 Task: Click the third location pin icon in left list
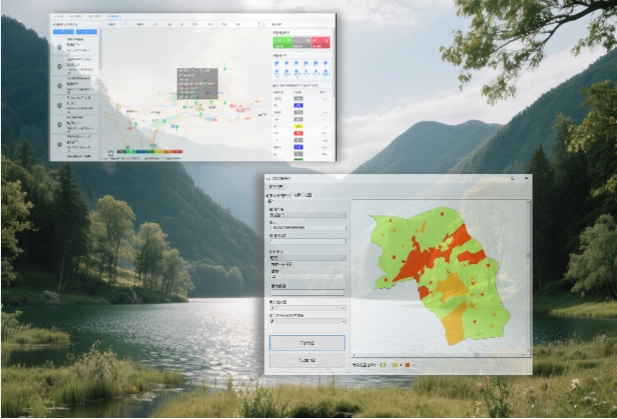(60, 86)
